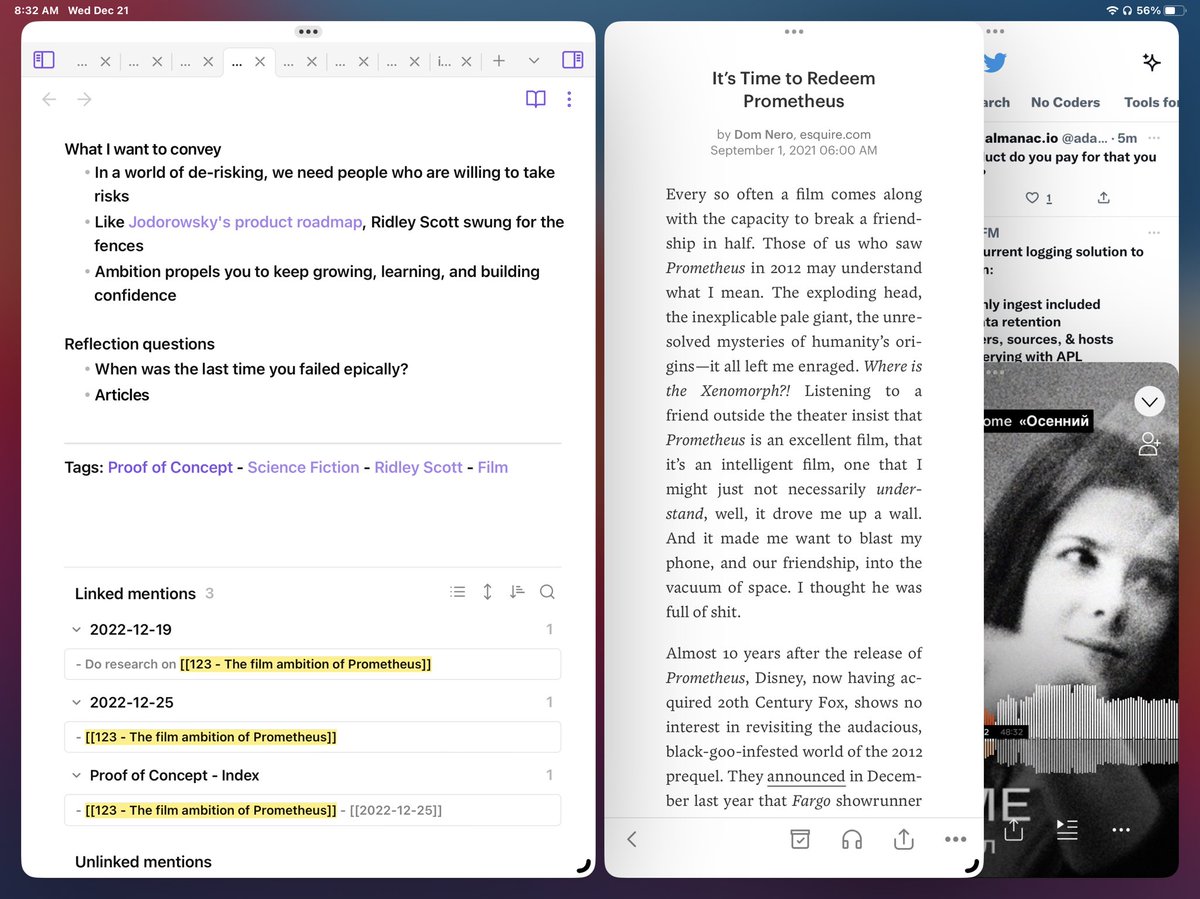The width and height of the screenshot is (1200, 899).
Task: Open the 'announced' link in the article
Action: click(x=806, y=776)
